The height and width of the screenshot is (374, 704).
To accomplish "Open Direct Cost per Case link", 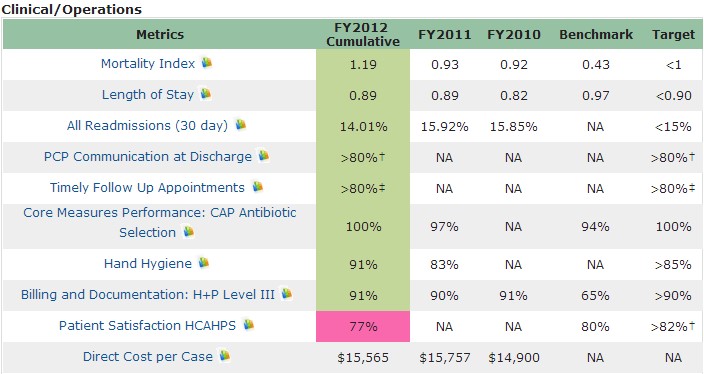I will [148, 356].
